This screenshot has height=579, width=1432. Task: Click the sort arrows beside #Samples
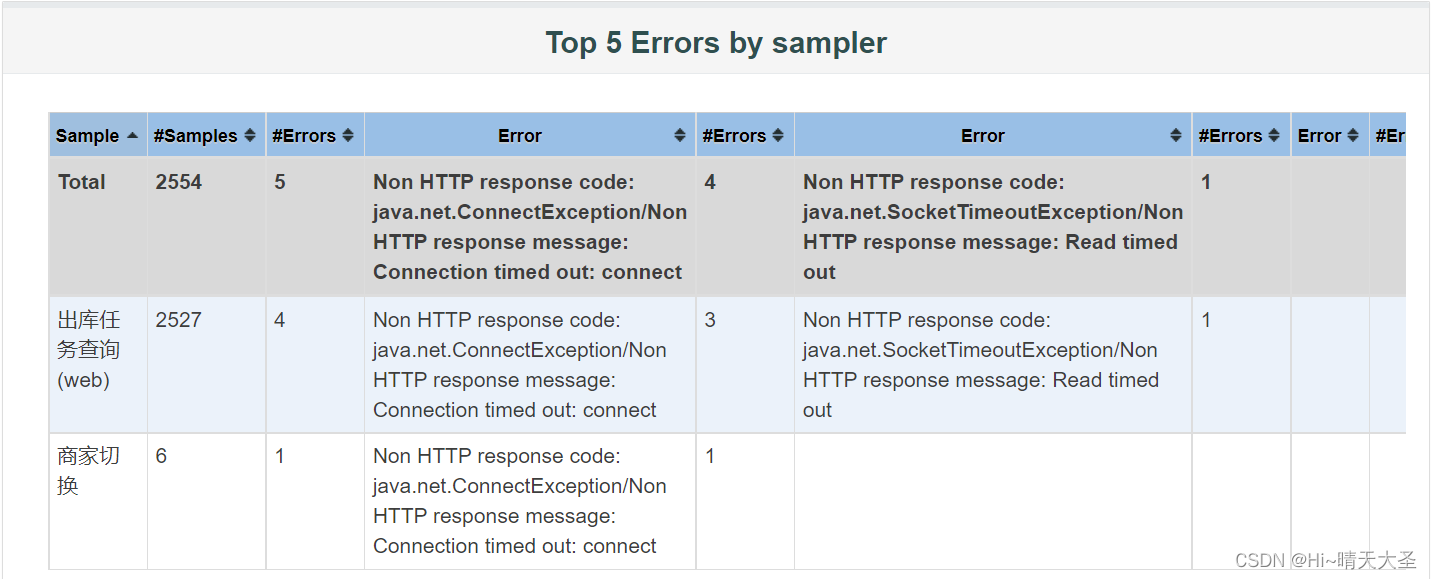click(250, 136)
